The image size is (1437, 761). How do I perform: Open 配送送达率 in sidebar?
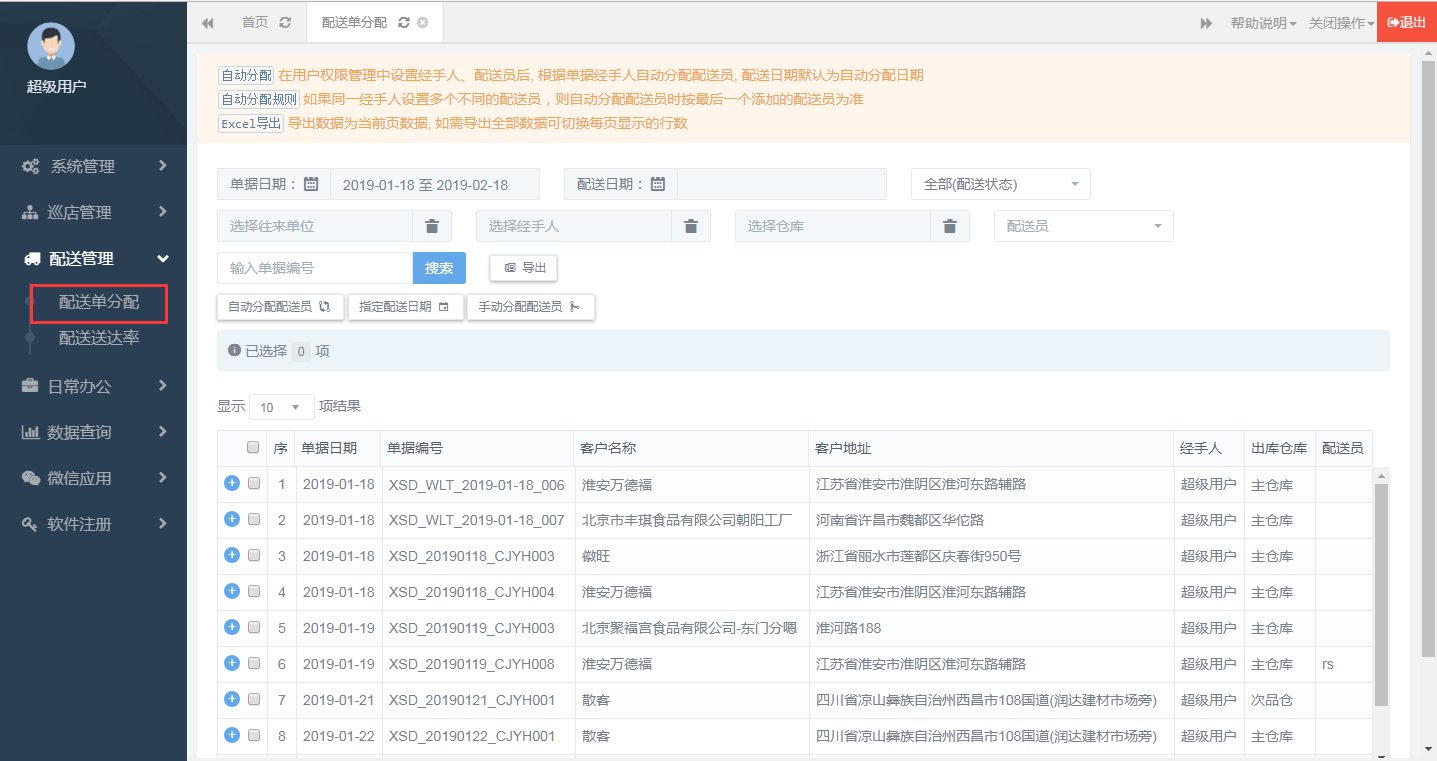(99, 338)
